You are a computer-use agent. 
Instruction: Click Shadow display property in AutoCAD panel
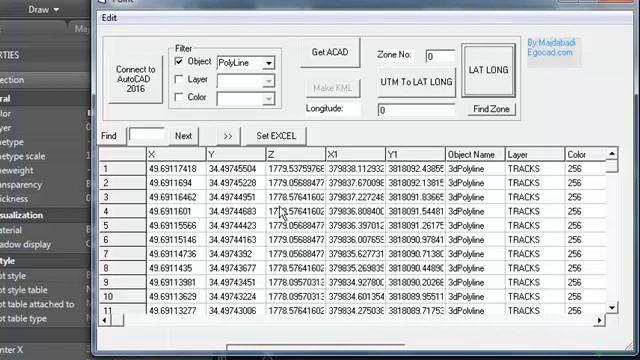(x=25, y=244)
